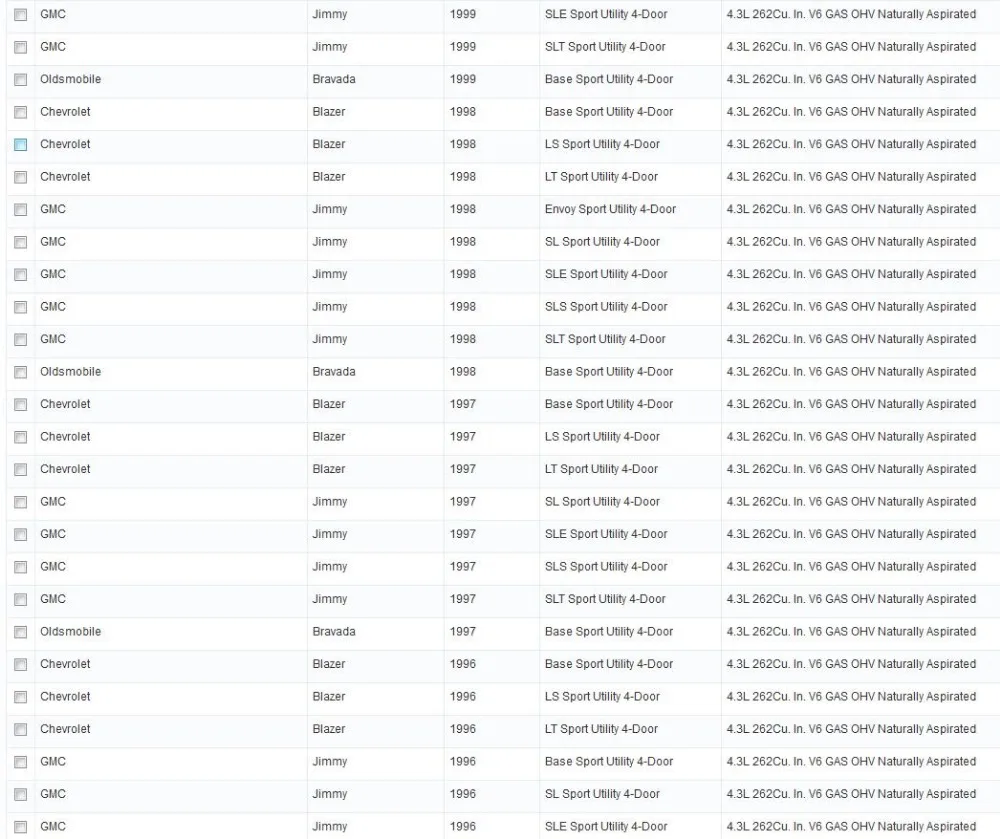Select 'Blazer' in the 1996 LT row

click(x=328, y=729)
